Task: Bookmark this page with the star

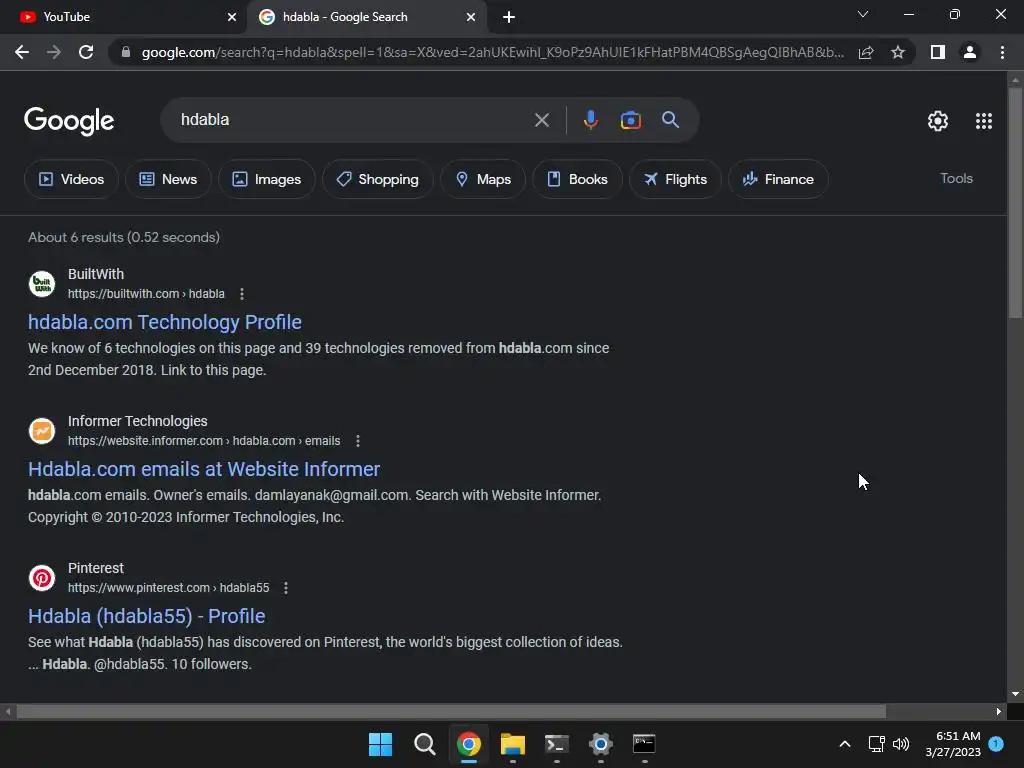Action: (x=898, y=52)
